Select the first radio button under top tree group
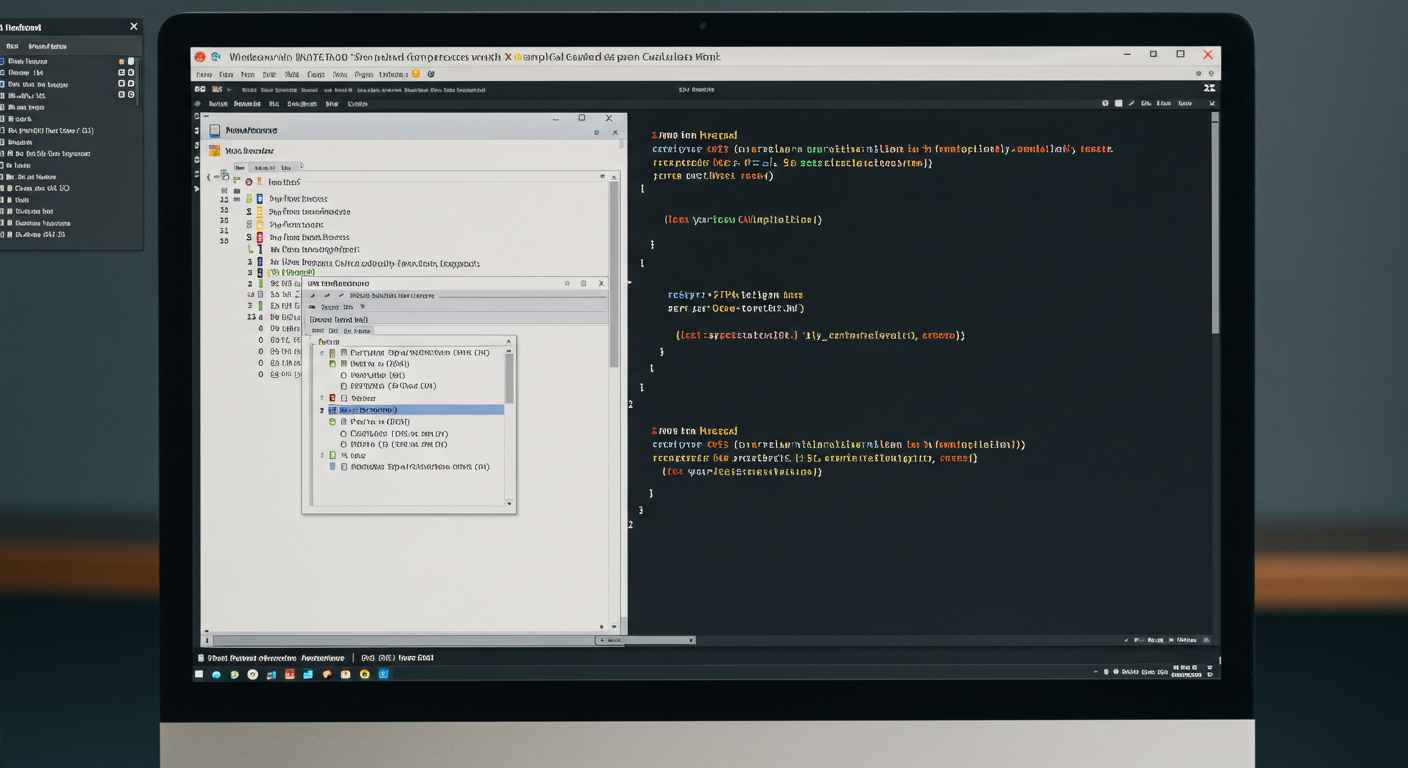This screenshot has width=1408, height=768. (x=344, y=375)
